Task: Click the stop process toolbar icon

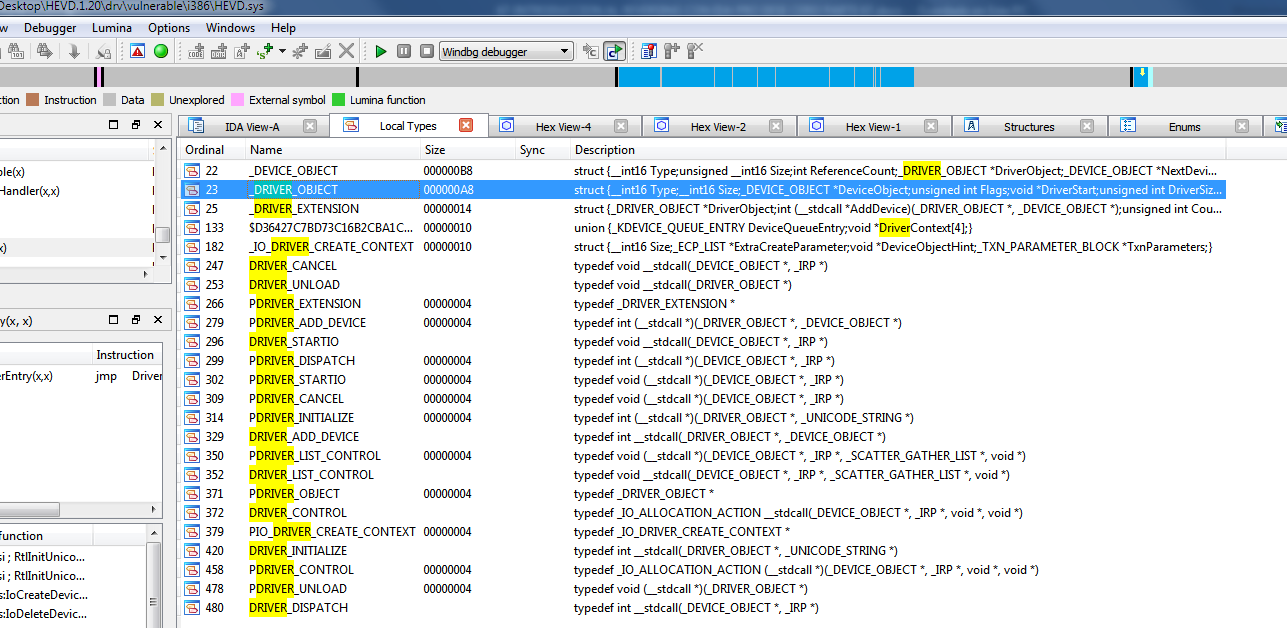Action: (x=427, y=51)
